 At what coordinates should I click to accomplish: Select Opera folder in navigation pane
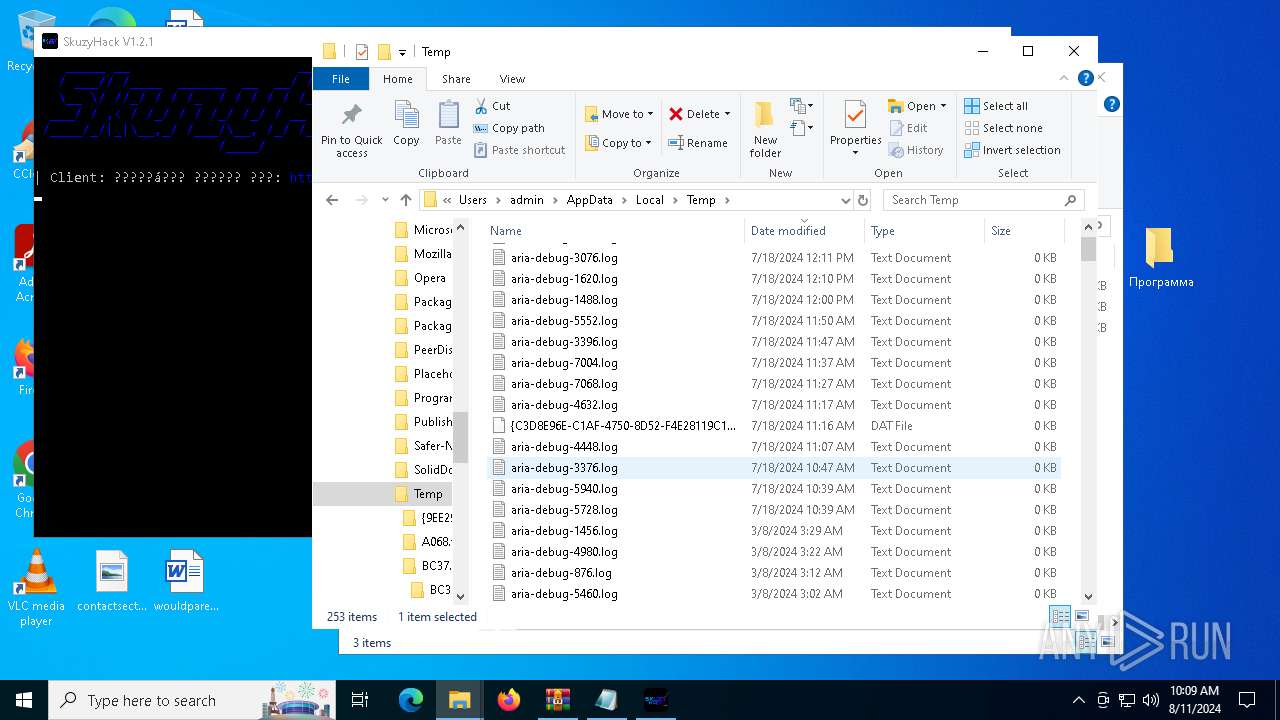point(421,278)
